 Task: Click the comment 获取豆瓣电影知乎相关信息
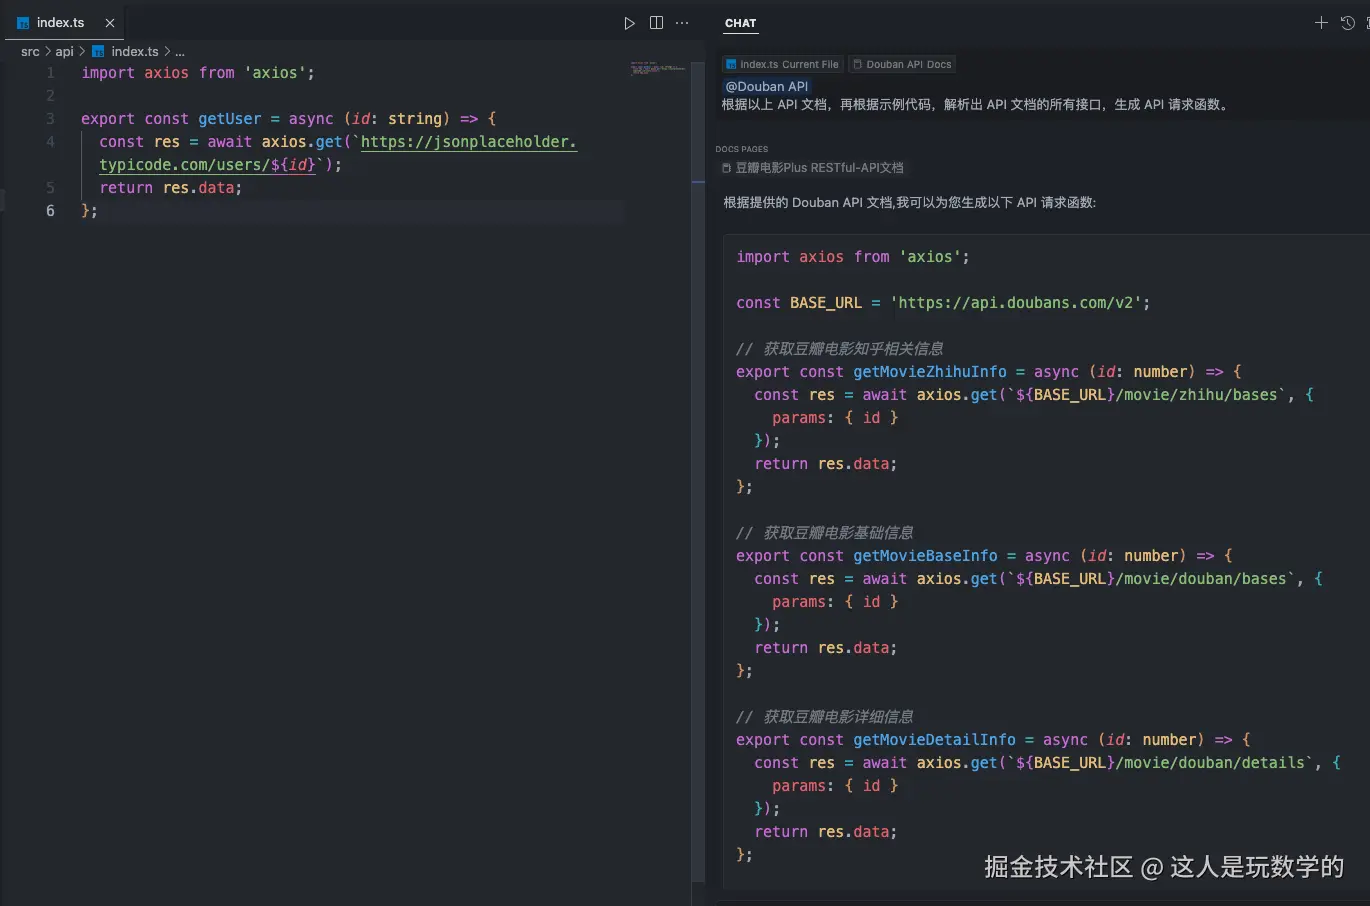click(840, 348)
